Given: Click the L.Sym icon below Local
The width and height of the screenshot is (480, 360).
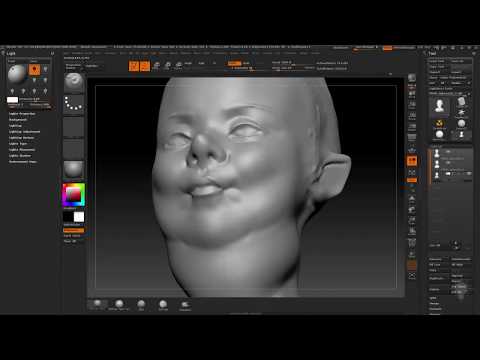Looking at the screenshot, I should click(412, 172).
